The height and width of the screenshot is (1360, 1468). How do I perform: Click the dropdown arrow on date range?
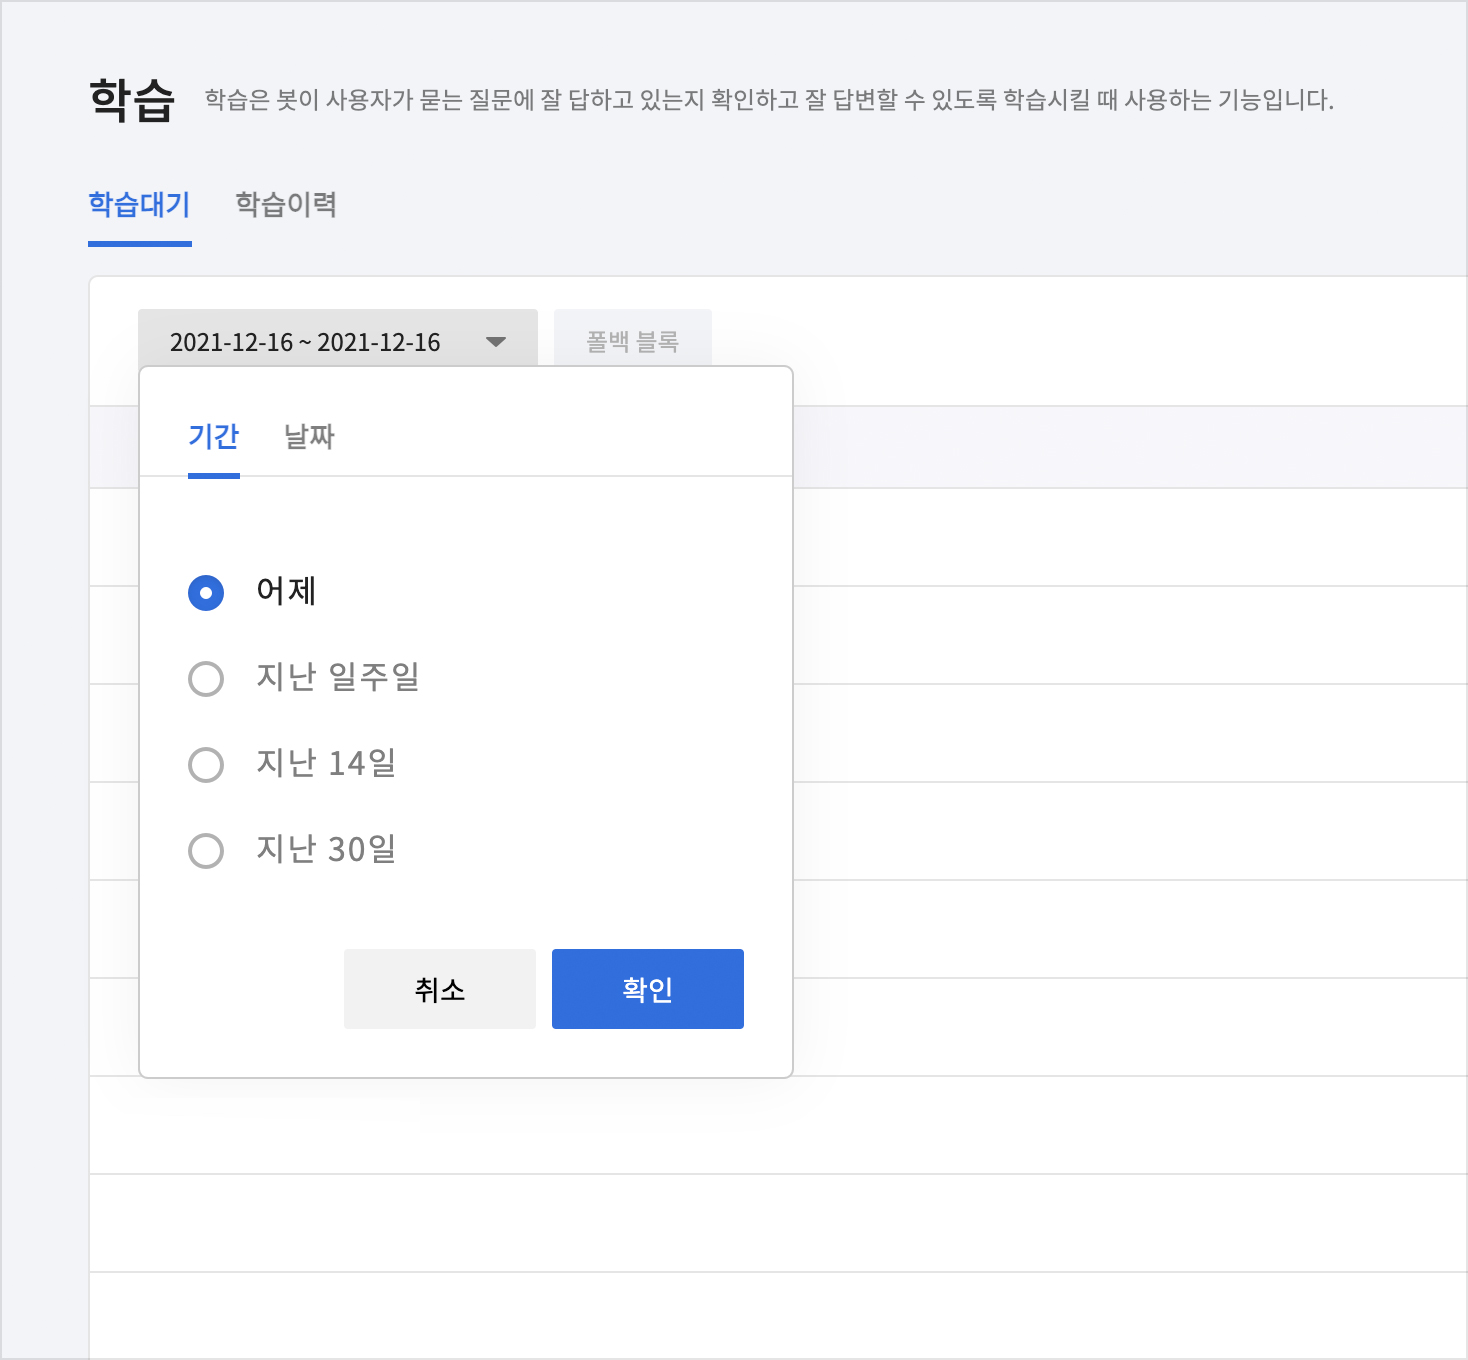pyautogui.click(x=495, y=342)
